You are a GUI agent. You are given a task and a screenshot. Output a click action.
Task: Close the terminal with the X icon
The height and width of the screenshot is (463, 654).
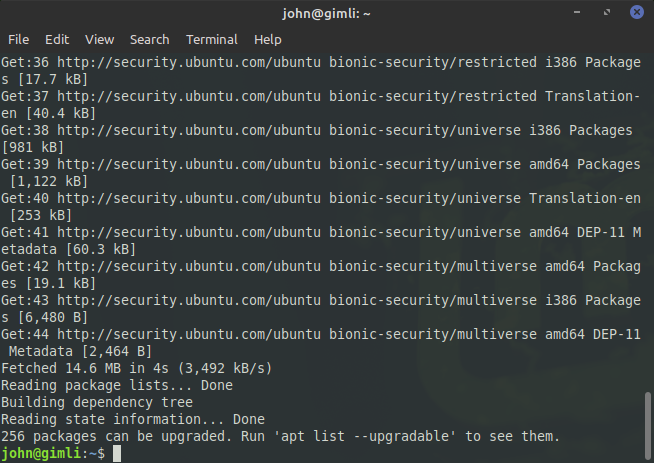636,12
